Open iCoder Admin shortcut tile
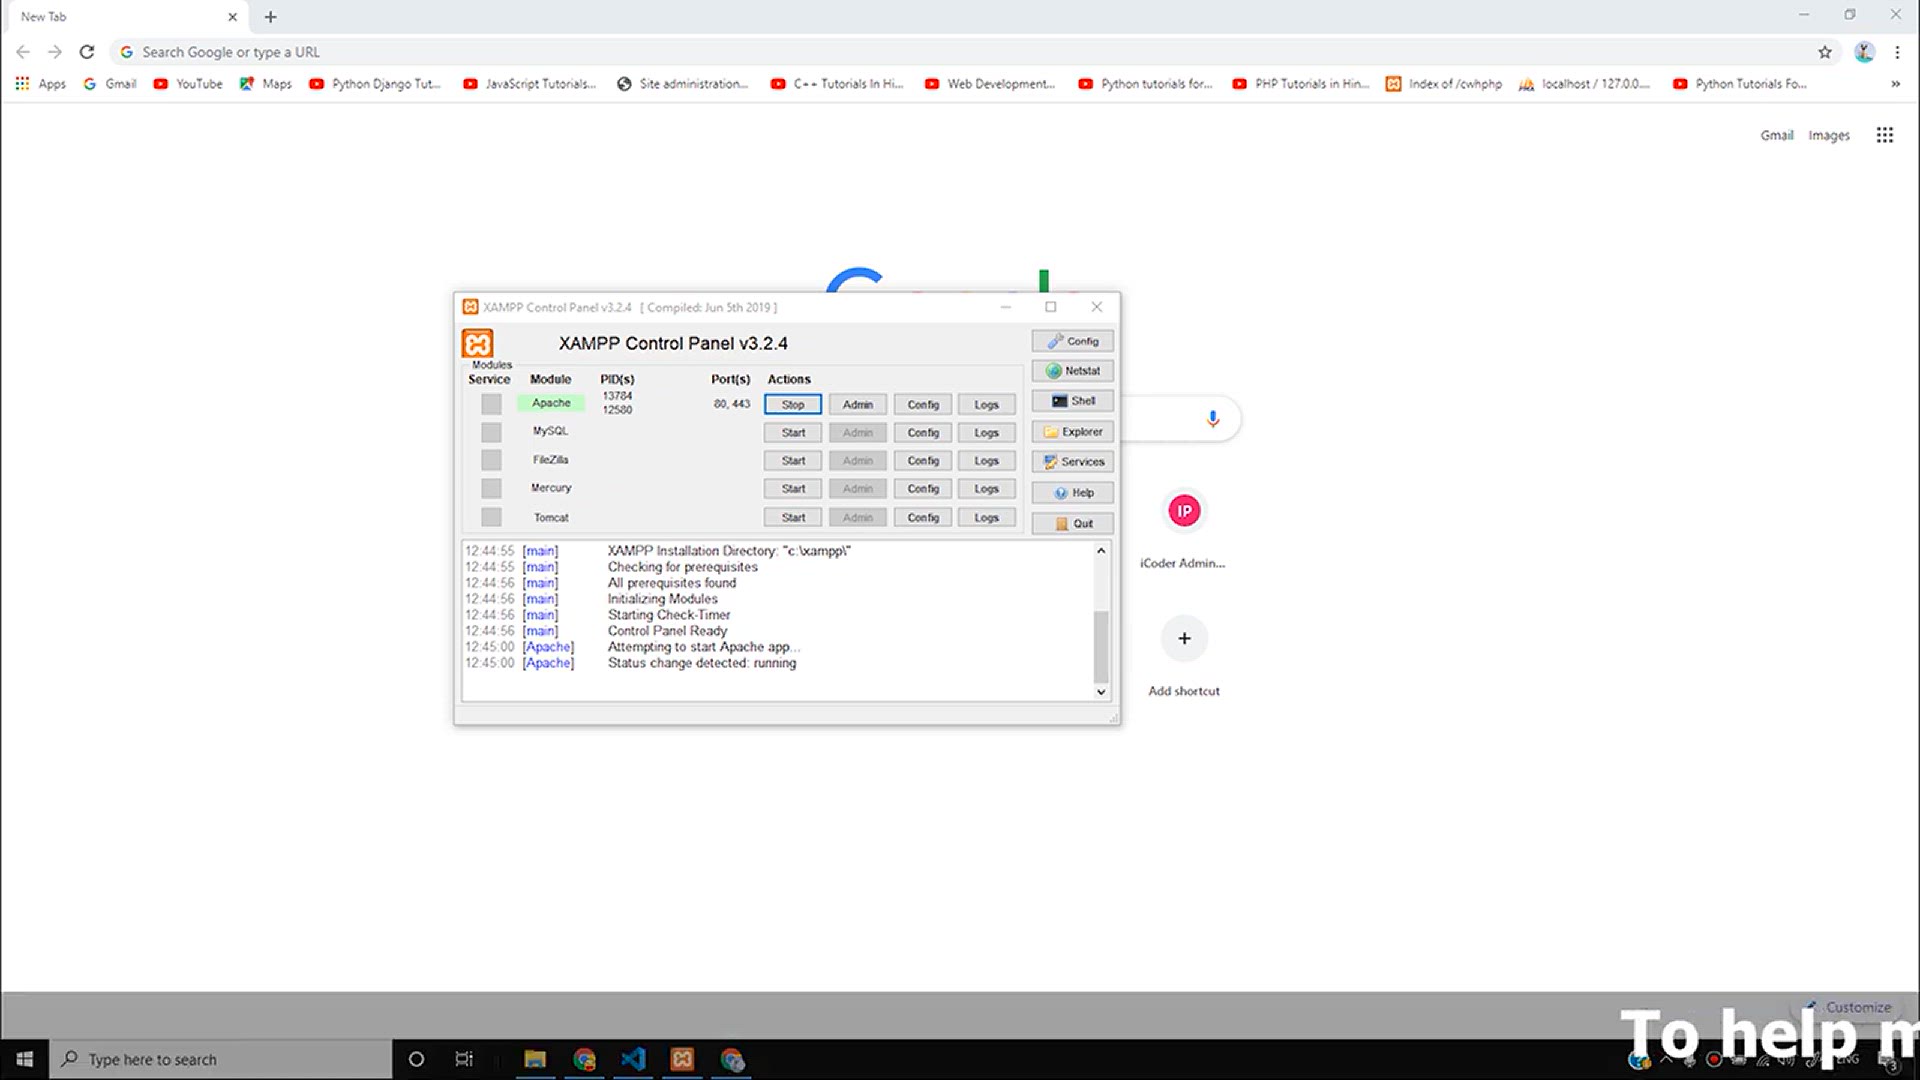Viewport: 1920px width, 1080px height. click(1184, 530)
